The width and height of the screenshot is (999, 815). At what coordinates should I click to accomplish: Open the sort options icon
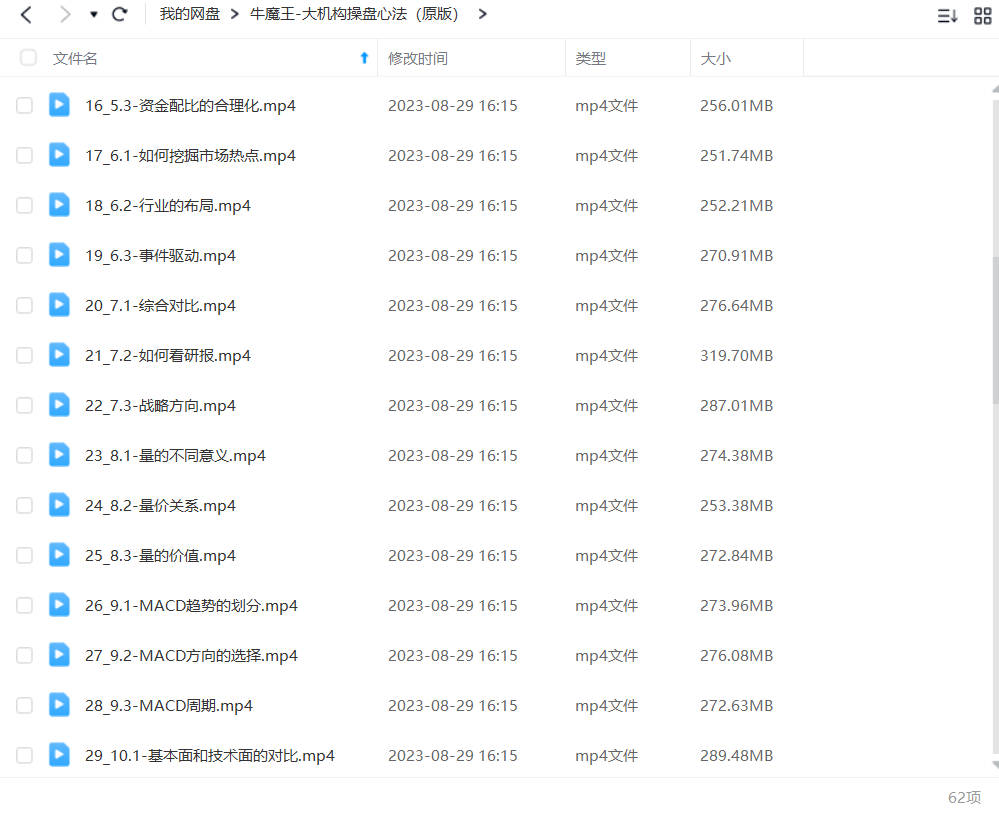coord(947,15)
